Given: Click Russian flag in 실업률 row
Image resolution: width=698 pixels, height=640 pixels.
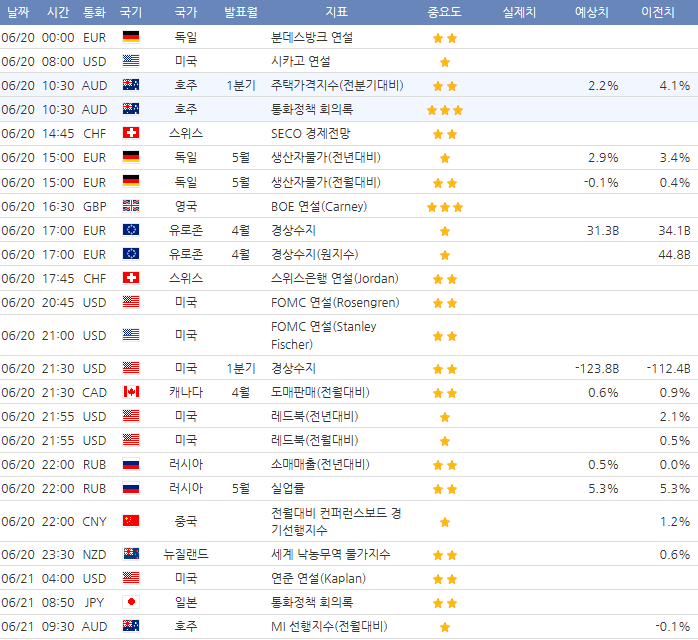Looking at the screenshot, I should (x=131, y=488).
